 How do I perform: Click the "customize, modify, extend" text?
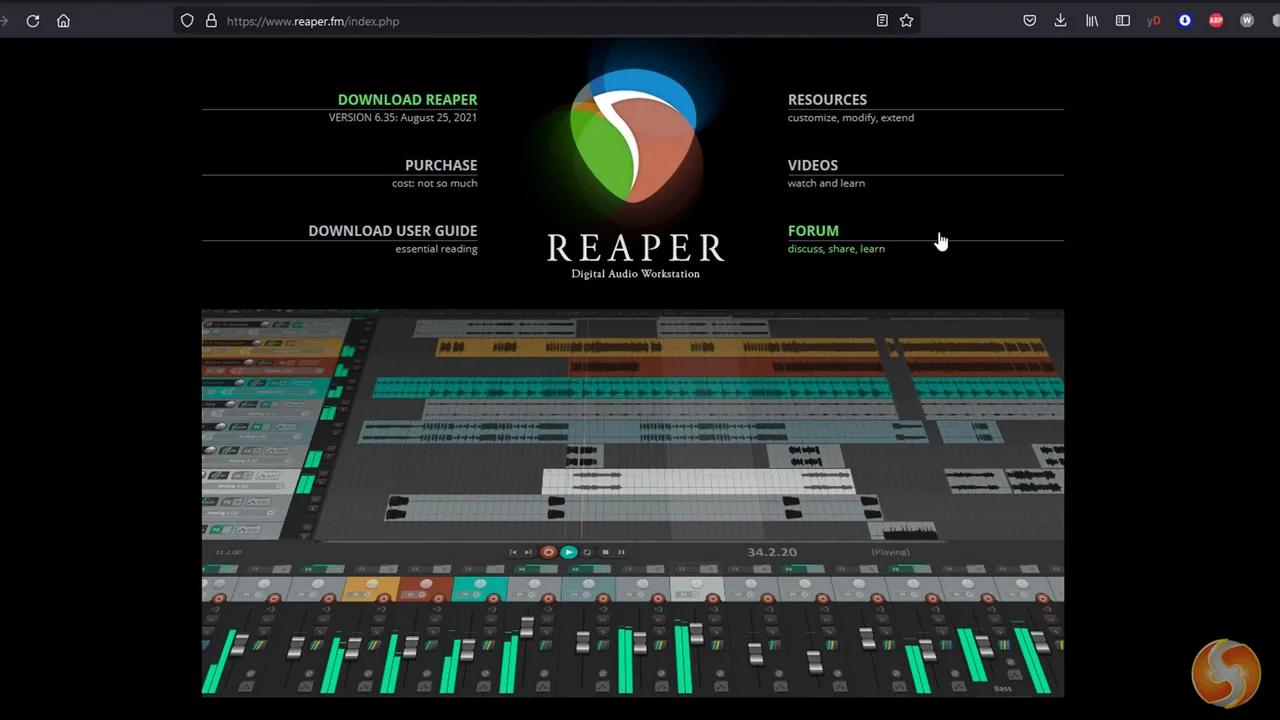(850, 118)
